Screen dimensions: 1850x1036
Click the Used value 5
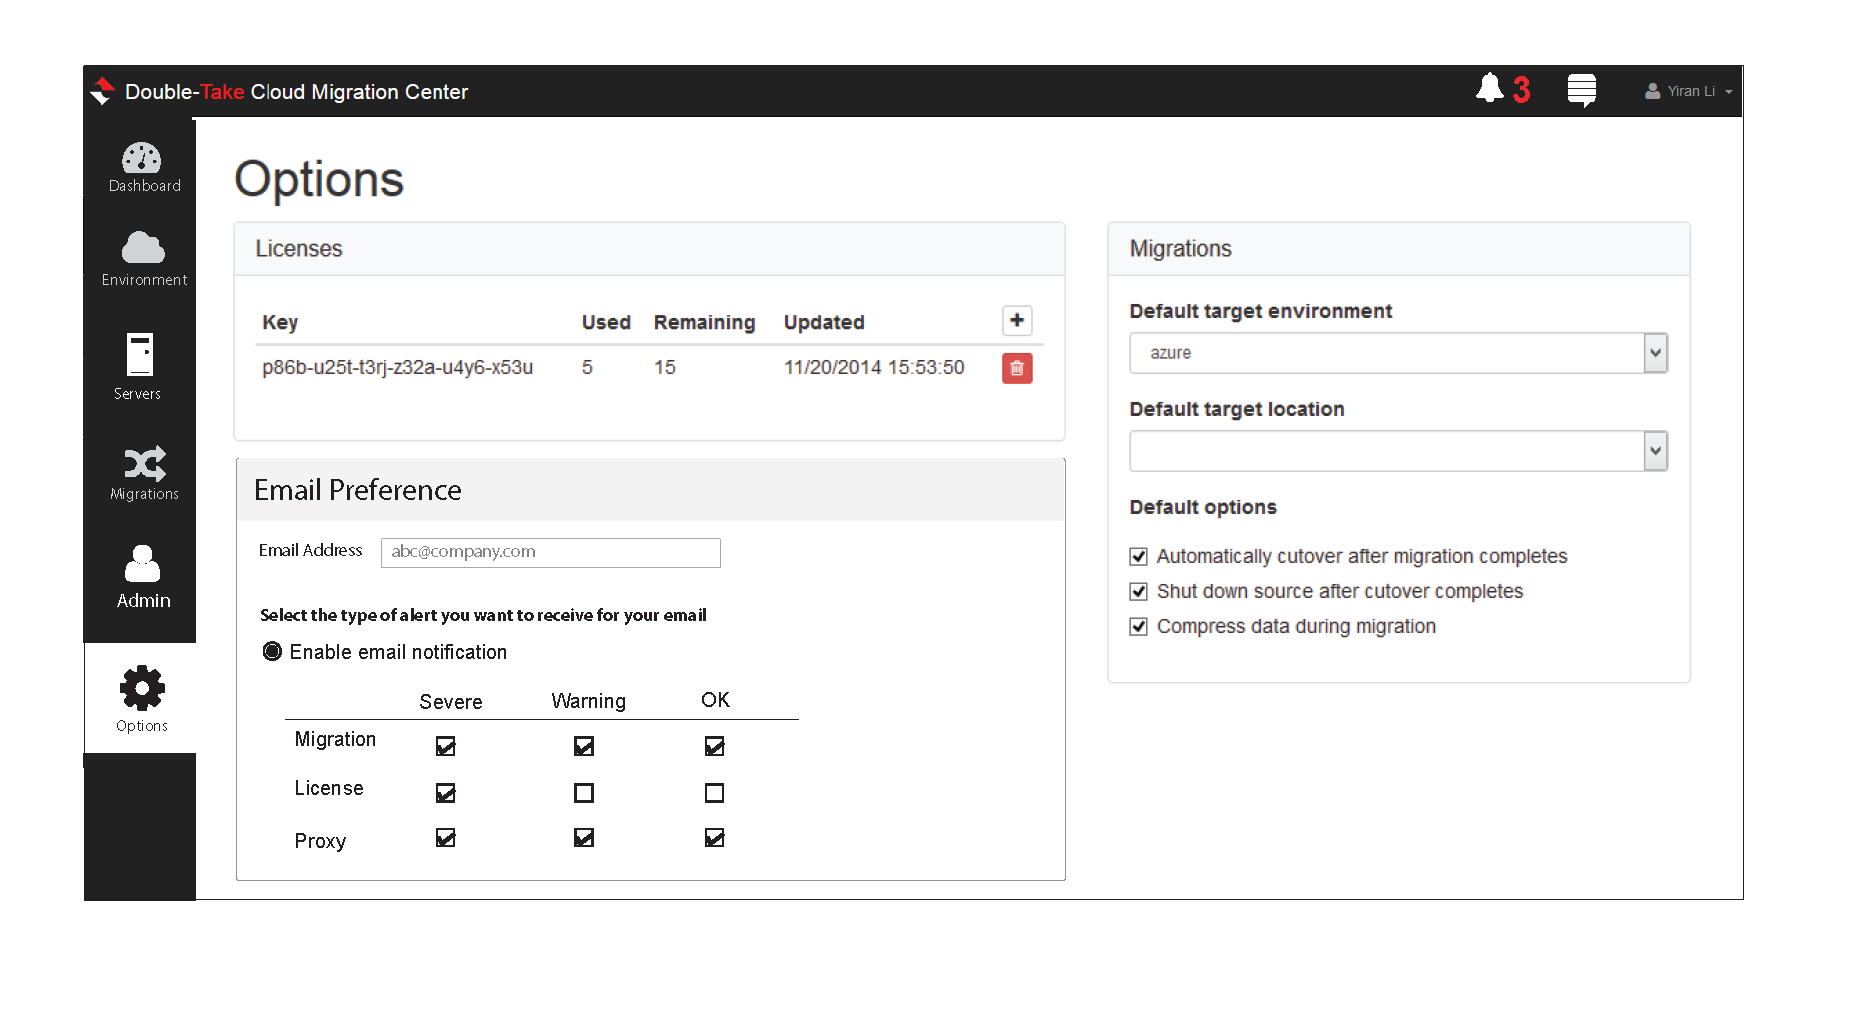pos(587,367)
